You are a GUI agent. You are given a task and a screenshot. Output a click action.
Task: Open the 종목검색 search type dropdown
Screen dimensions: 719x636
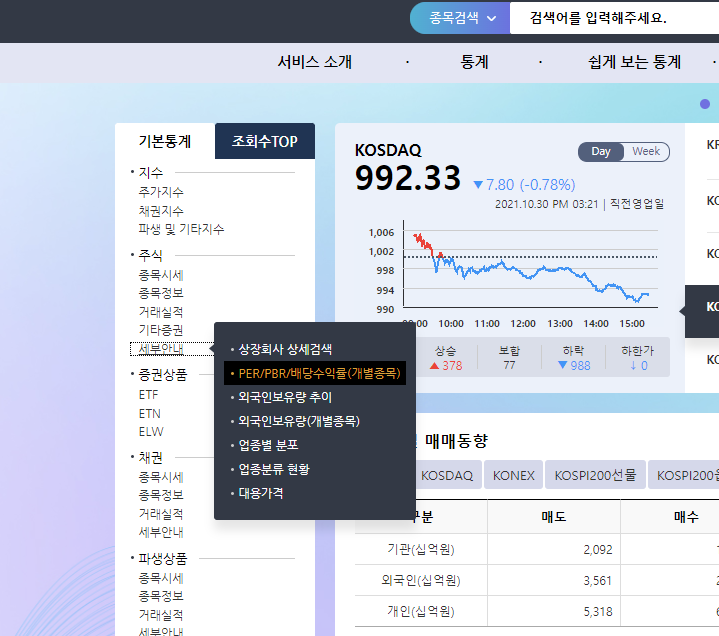tap(460, 18)
